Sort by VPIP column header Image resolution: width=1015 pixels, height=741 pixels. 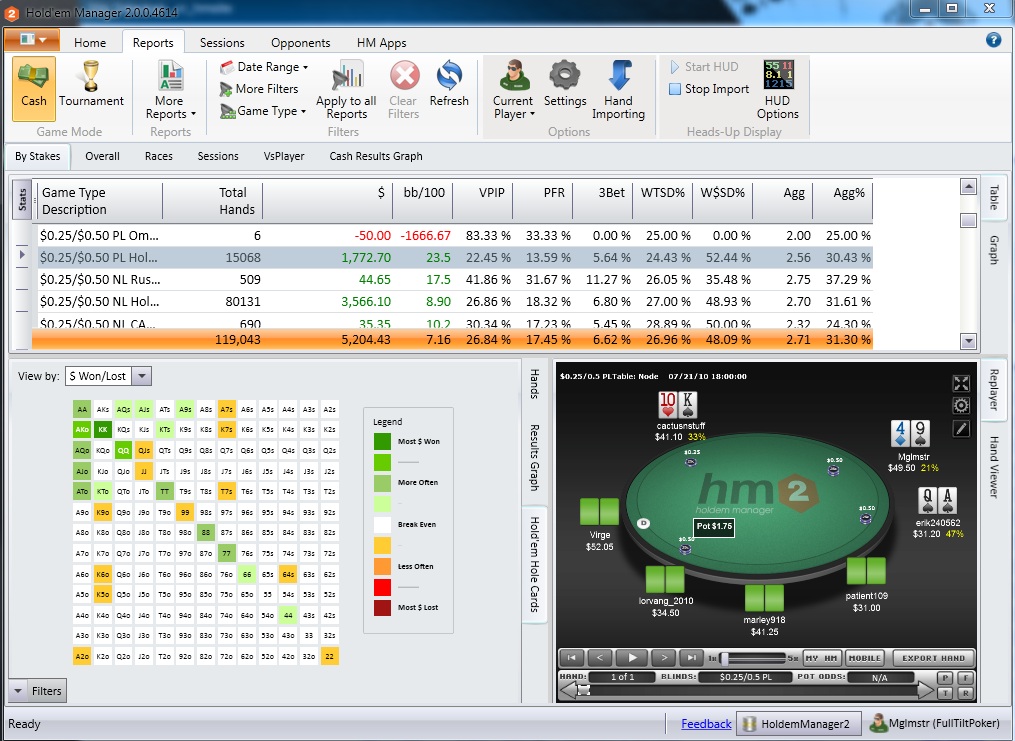483,201
